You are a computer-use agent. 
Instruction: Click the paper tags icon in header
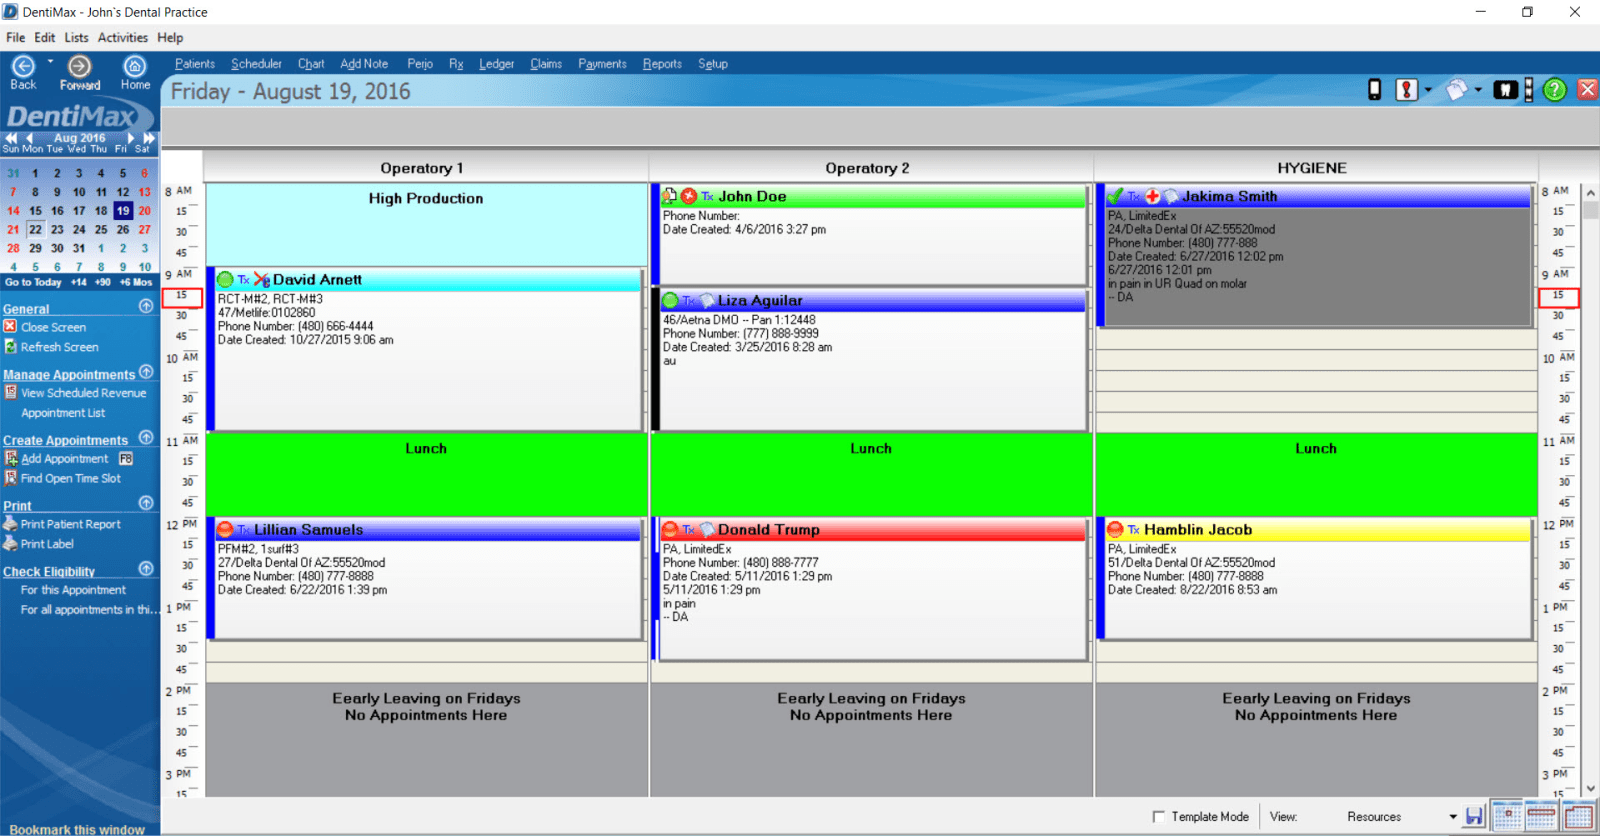tap(1457, 90)
